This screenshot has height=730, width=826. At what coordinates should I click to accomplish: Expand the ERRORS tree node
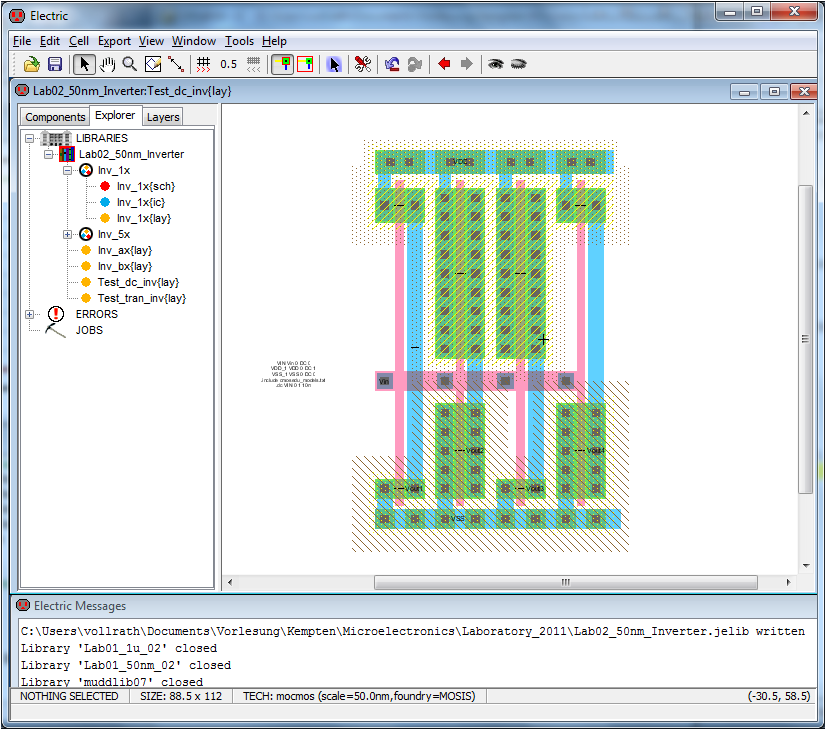click(30, 314)
